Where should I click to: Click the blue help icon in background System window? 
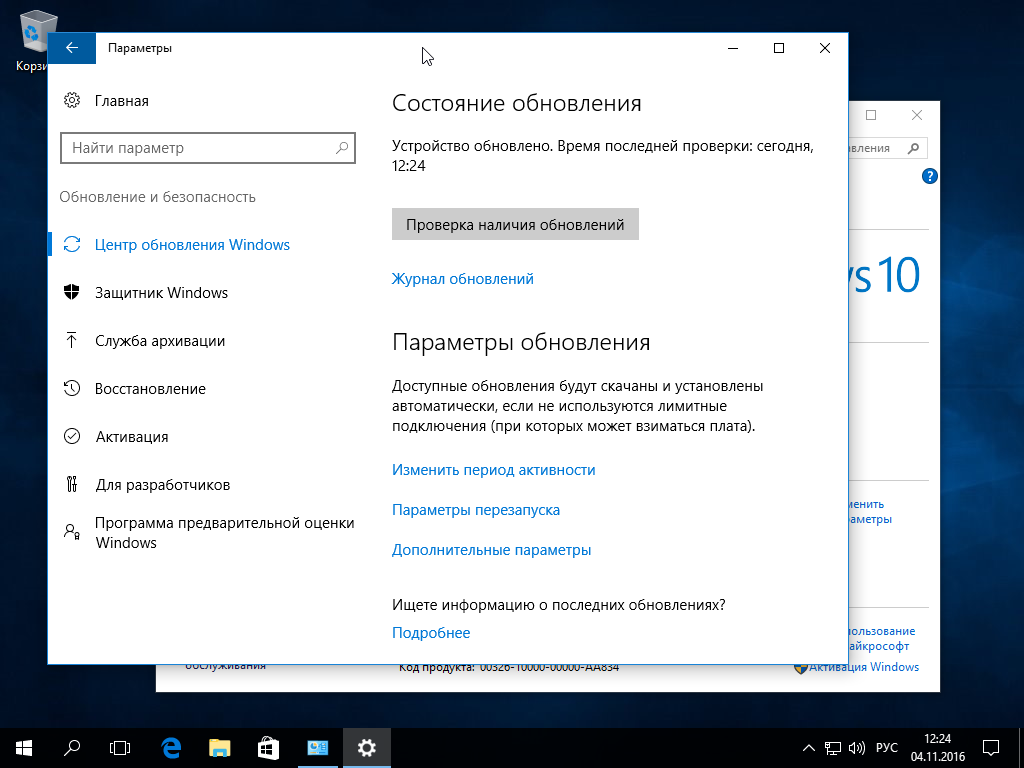pyautogui.click(x=929, y=176)
